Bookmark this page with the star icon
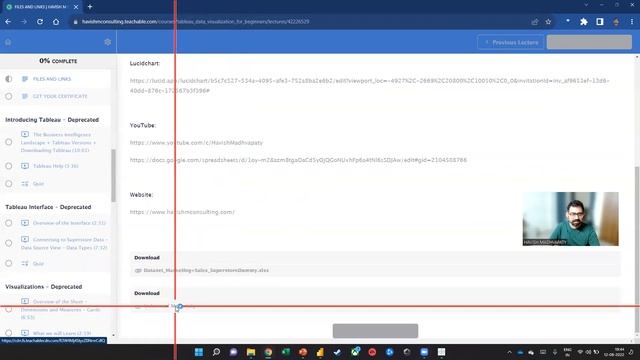Viewport: 640px width, 360px height. click(x=548, y=22)
